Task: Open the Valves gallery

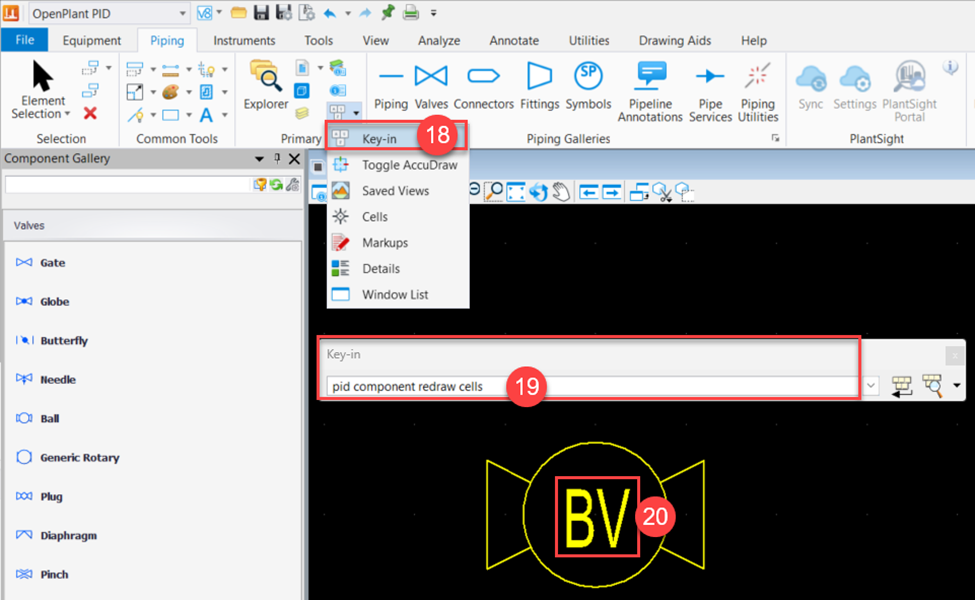Action: (431, 86)
